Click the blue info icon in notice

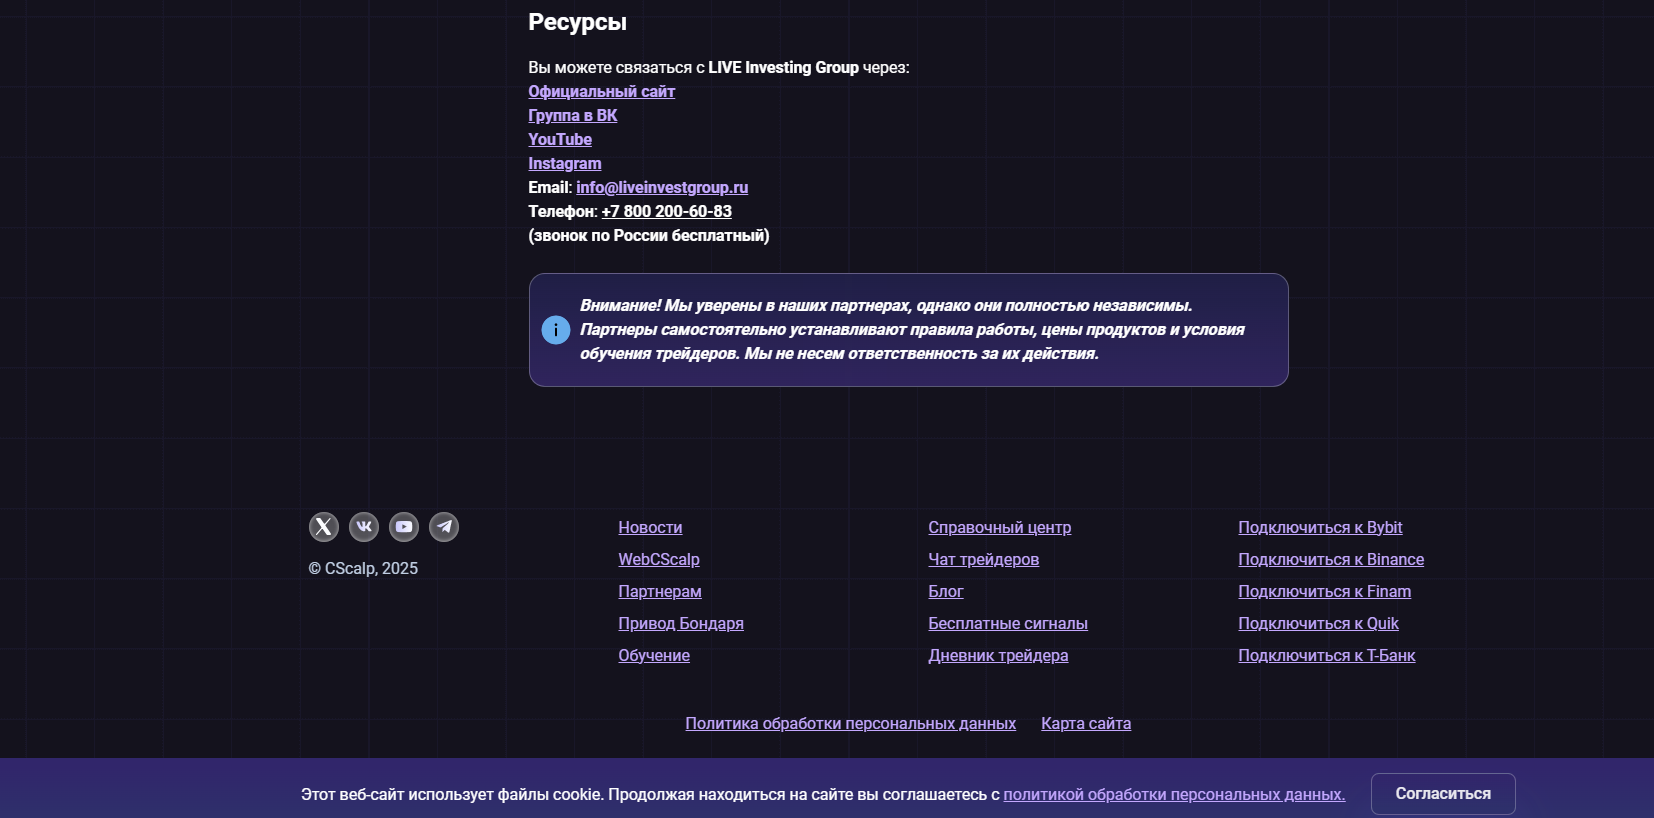556,330
